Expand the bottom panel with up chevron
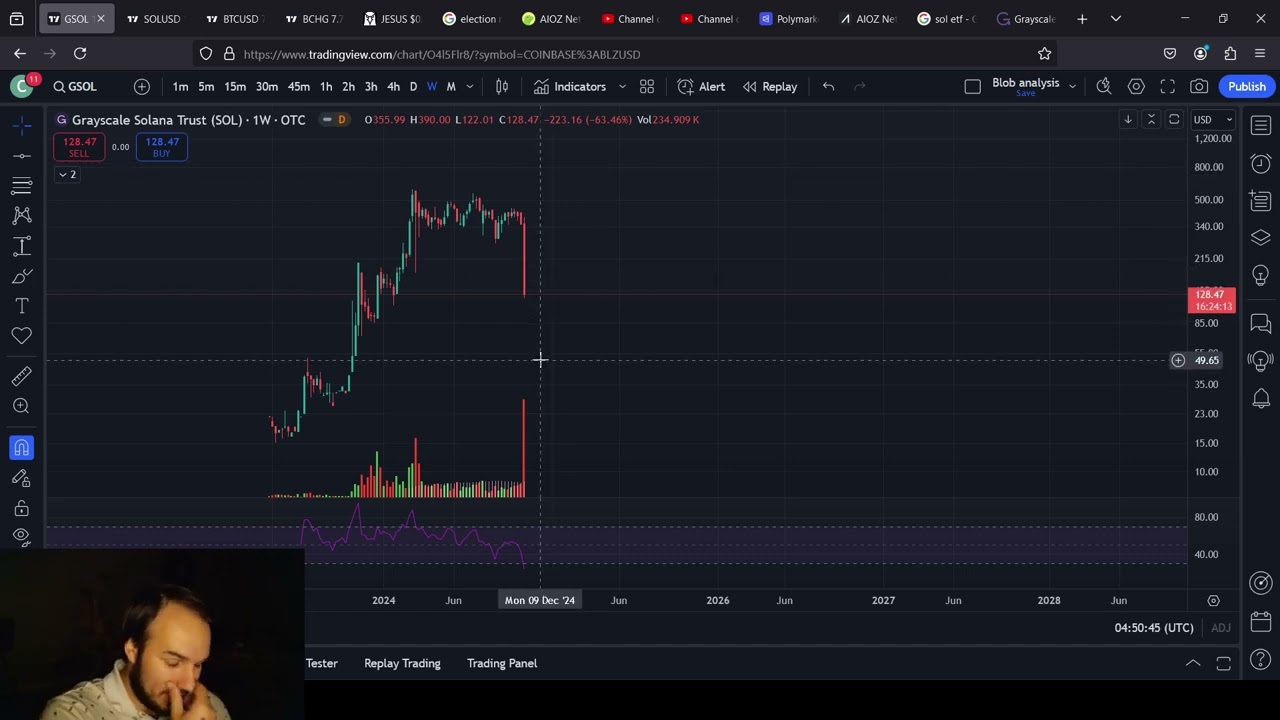Image resolution: width=1280 pixels, height=720 pixels. tap(1193, 663)
